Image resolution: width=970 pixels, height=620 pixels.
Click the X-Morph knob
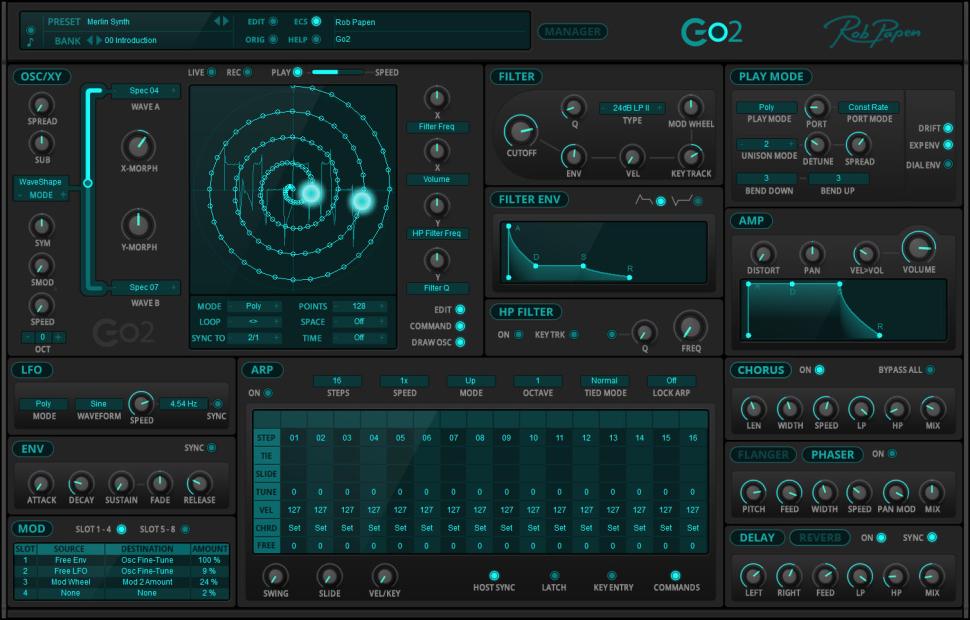pos(138,146)
